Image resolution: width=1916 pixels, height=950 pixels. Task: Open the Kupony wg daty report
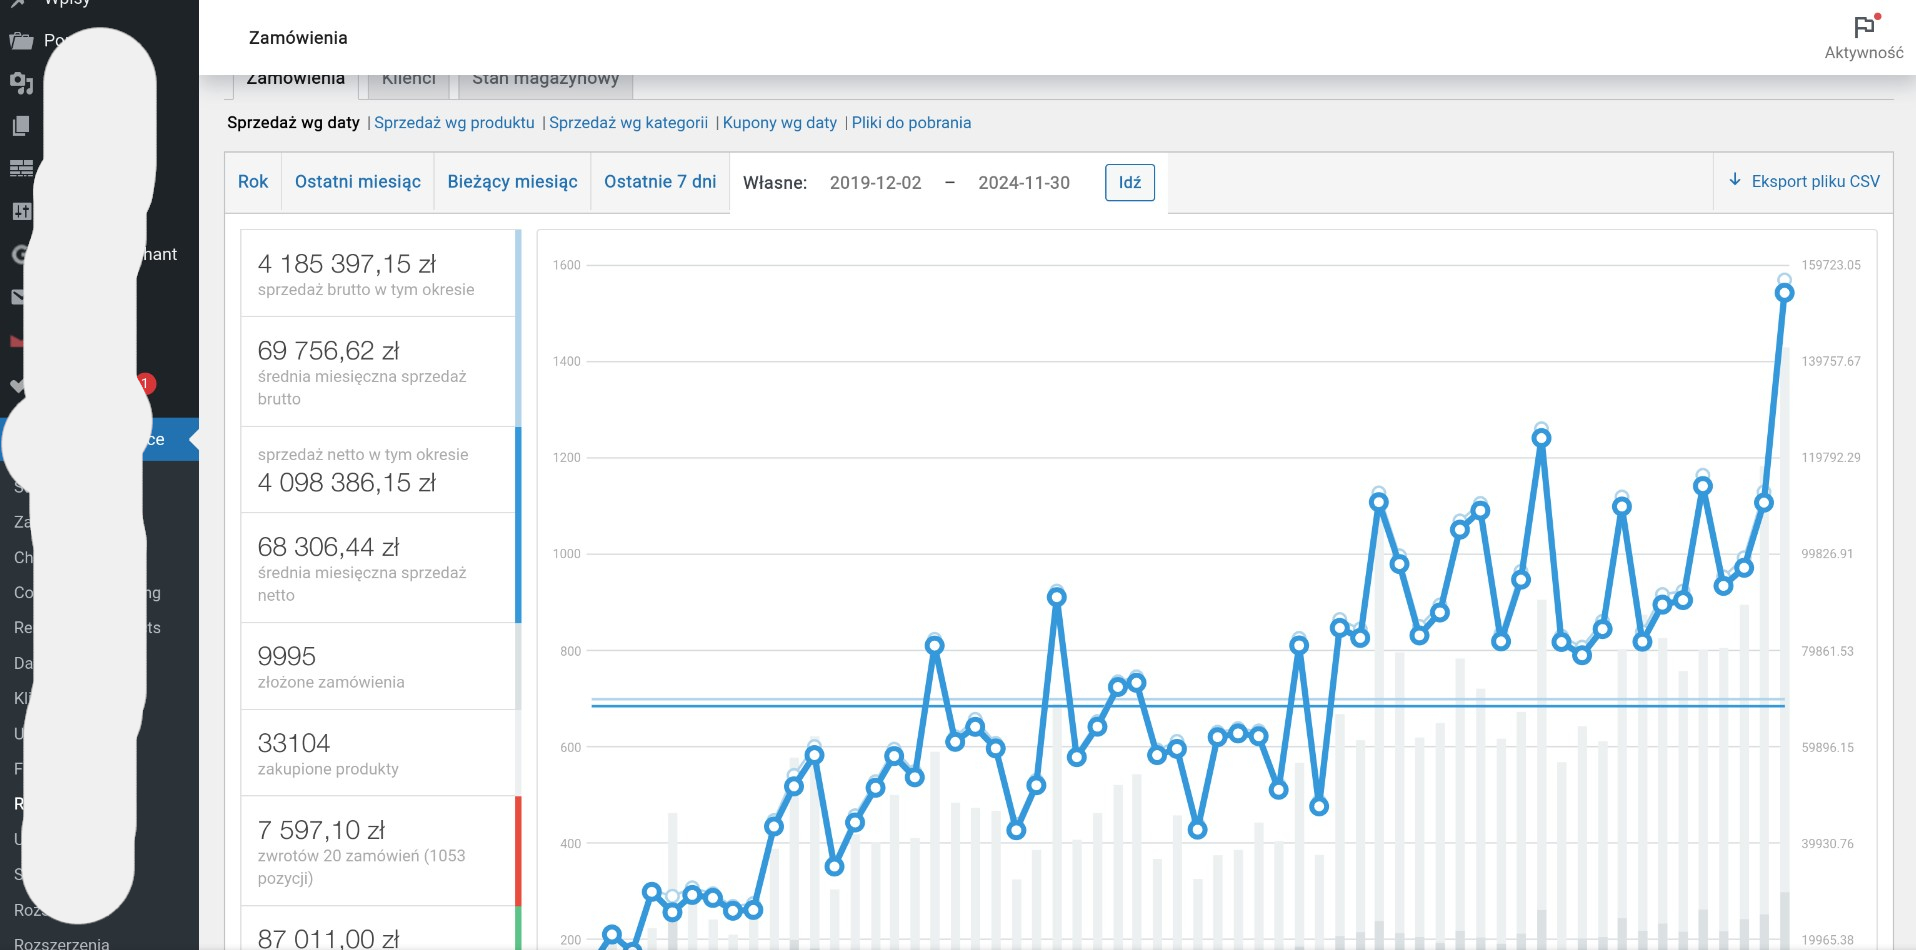[779, 123]
